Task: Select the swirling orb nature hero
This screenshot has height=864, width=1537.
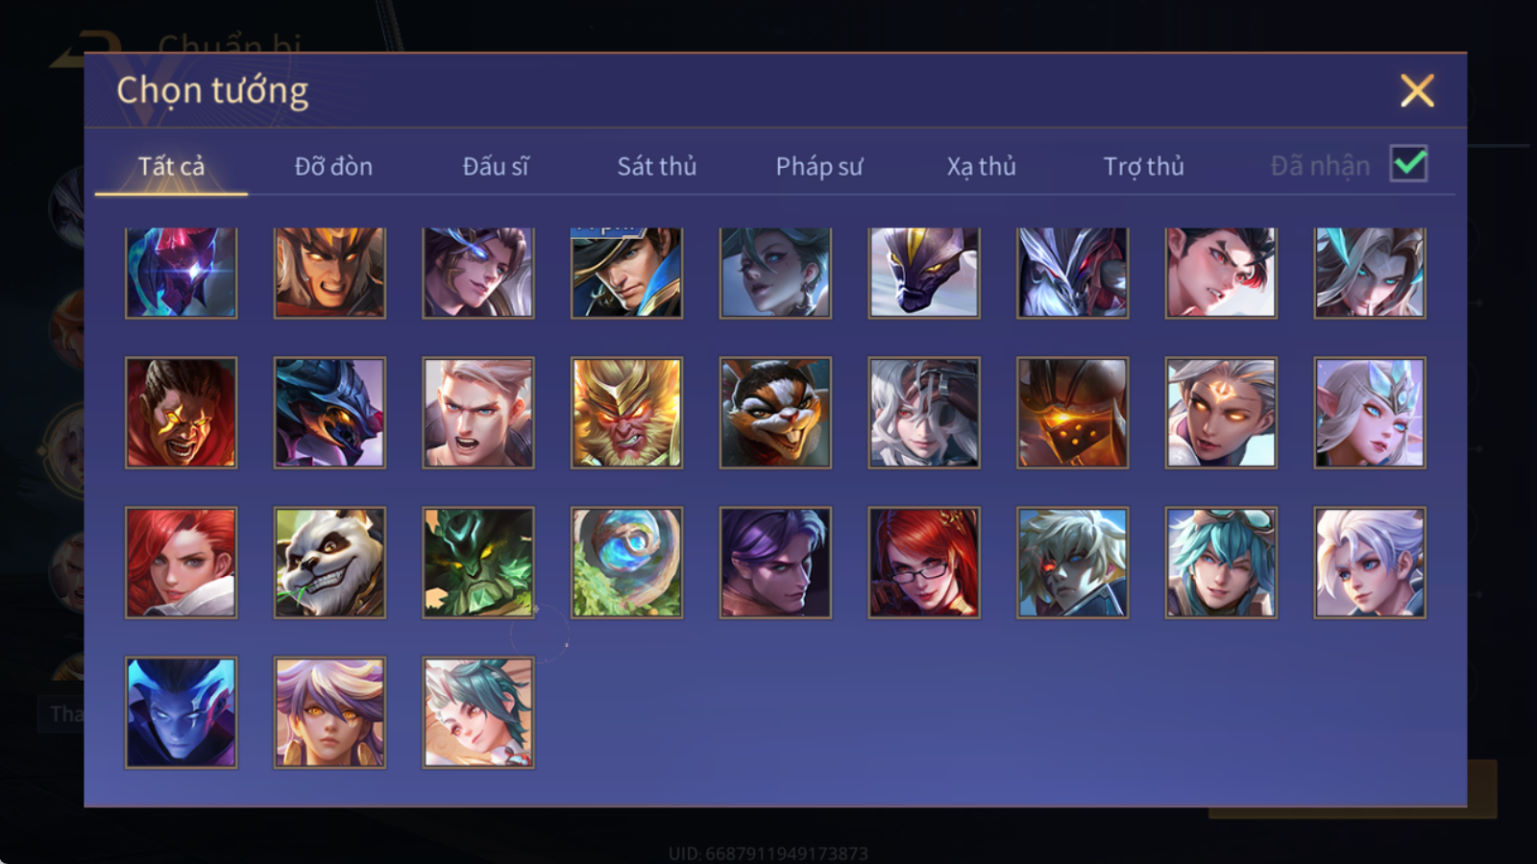Action: [x=627, y=563]
